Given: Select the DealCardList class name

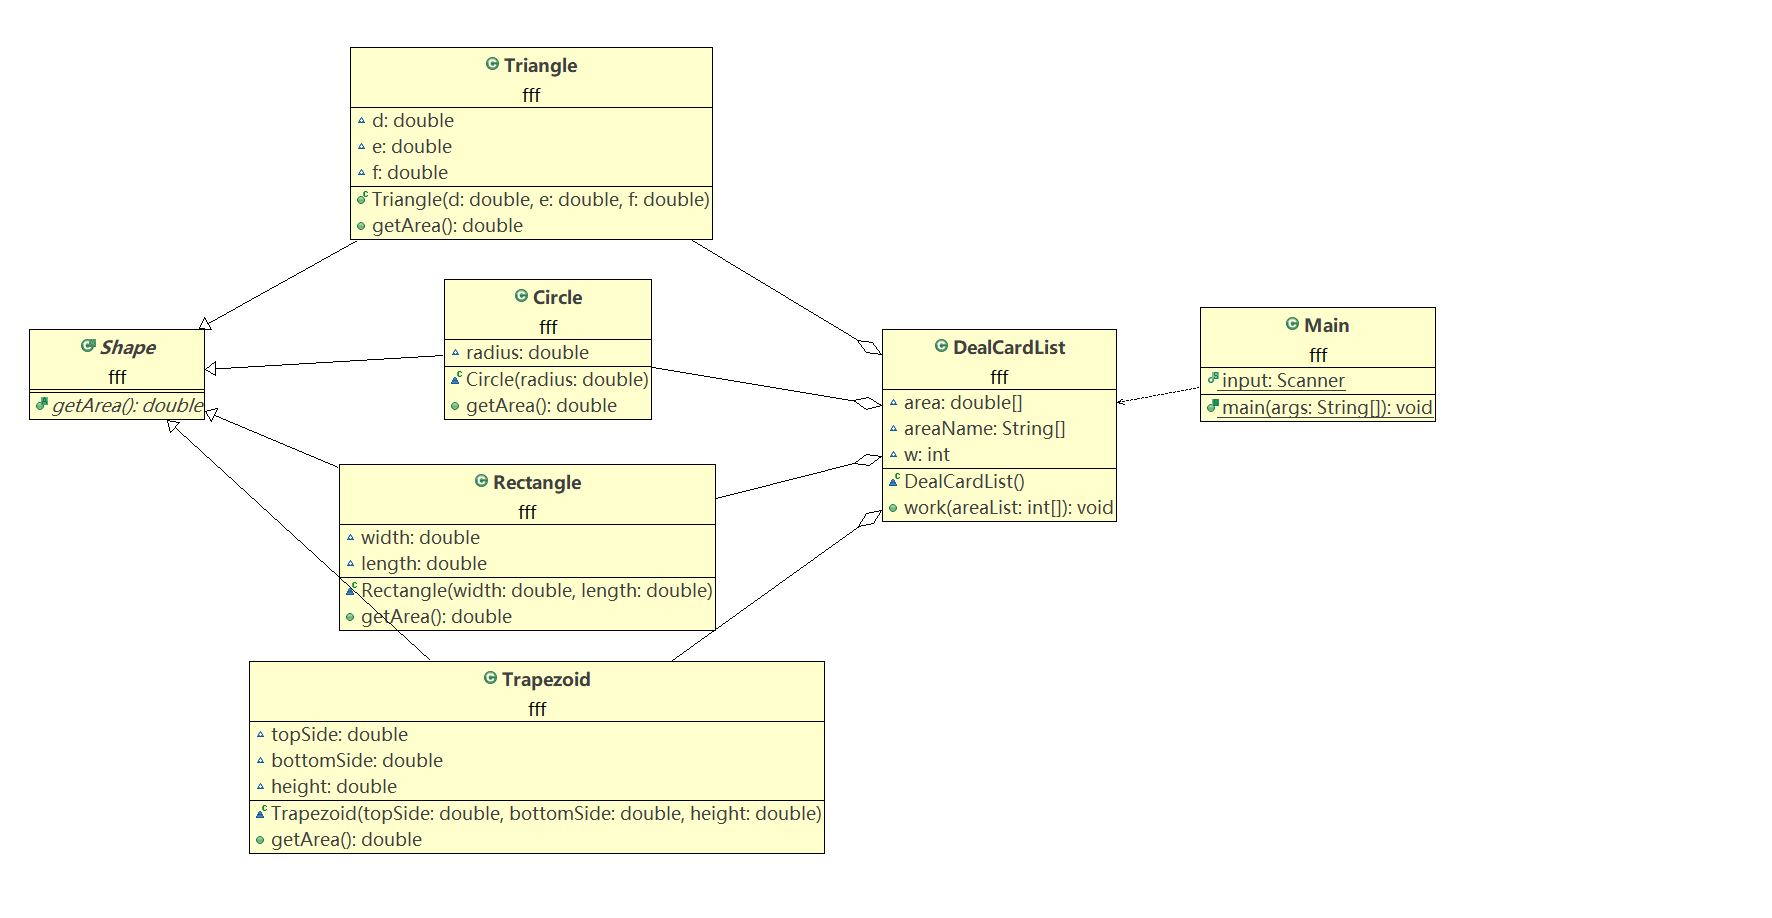Looking at the screenshot, I should pos(1009,347).
